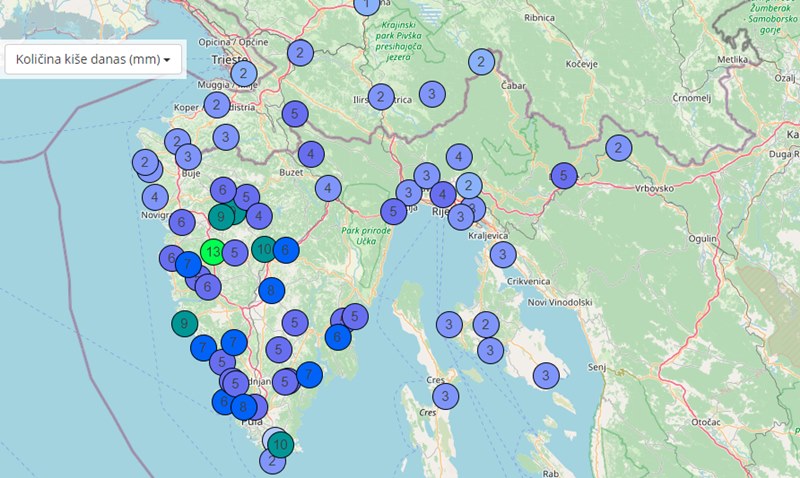Click the Park prirode Učka map label
This screenshot has height=478, width=800.
tap(363, 236)
